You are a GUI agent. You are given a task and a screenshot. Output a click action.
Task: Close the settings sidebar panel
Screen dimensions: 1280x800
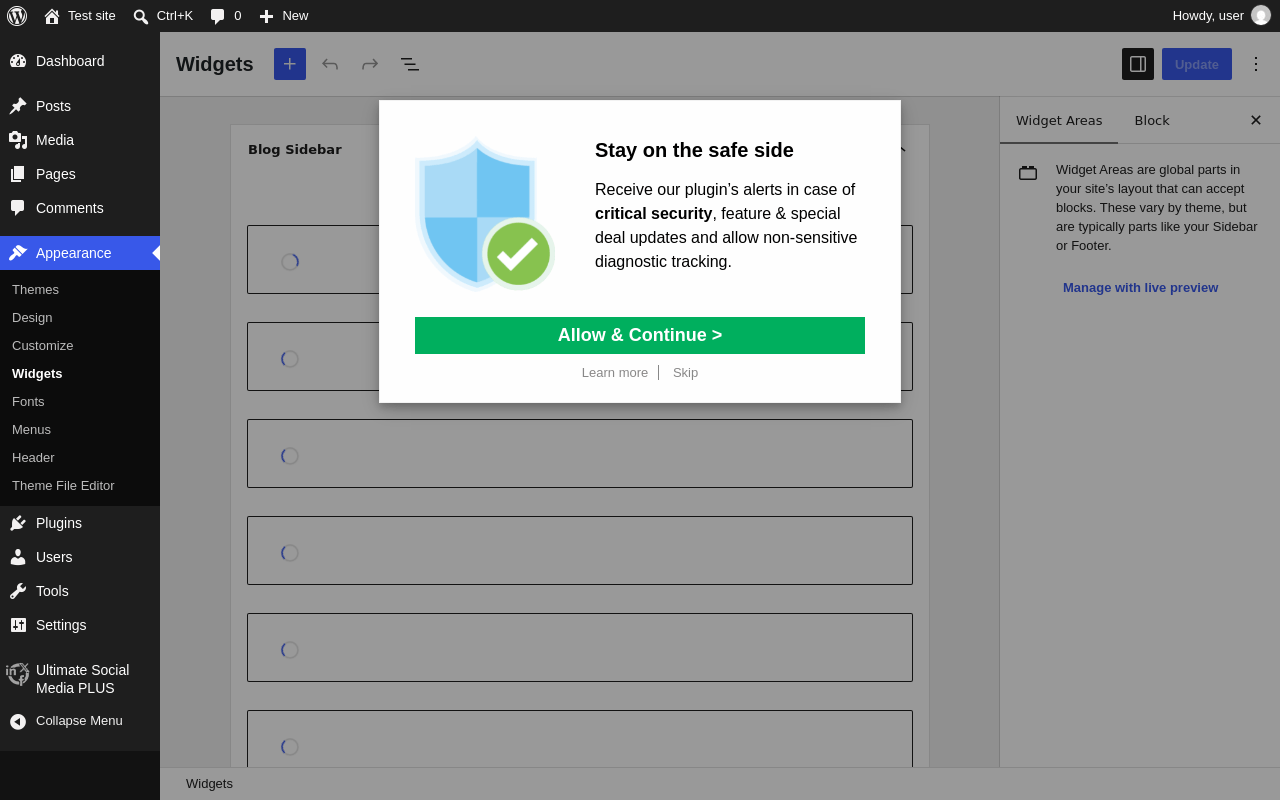point(1256,120)
